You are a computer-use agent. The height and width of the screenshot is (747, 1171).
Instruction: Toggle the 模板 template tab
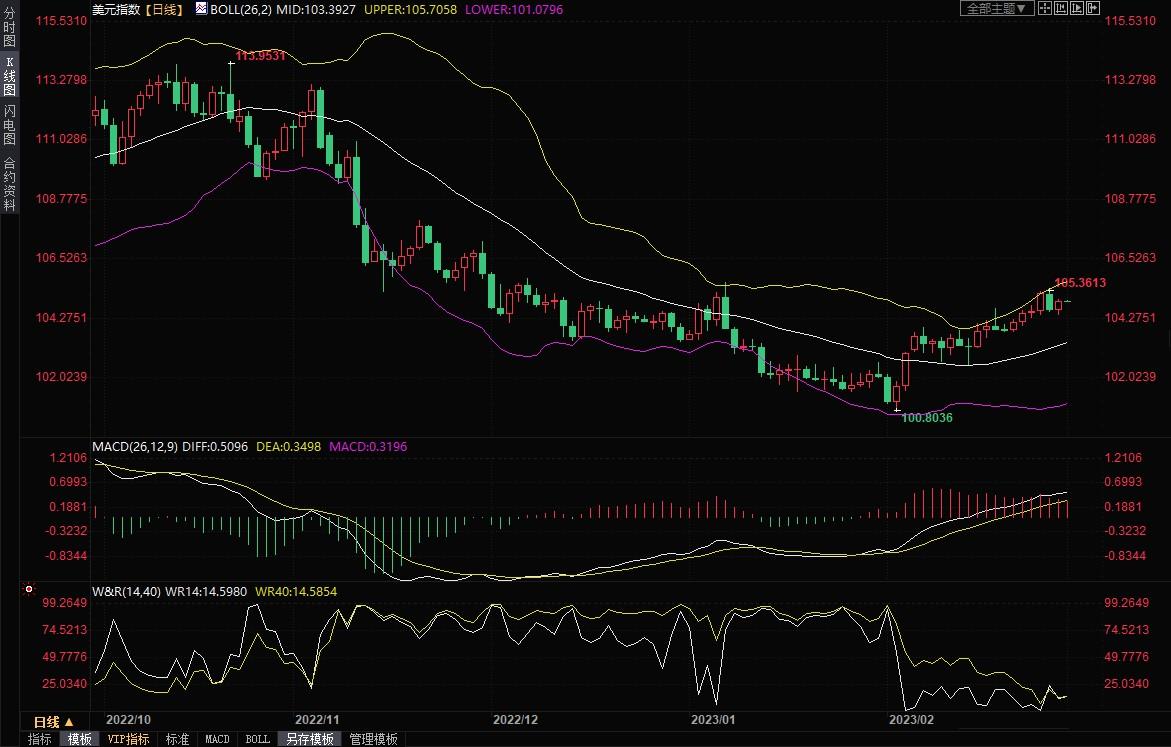pyautogui.click(x=79, y=739)
